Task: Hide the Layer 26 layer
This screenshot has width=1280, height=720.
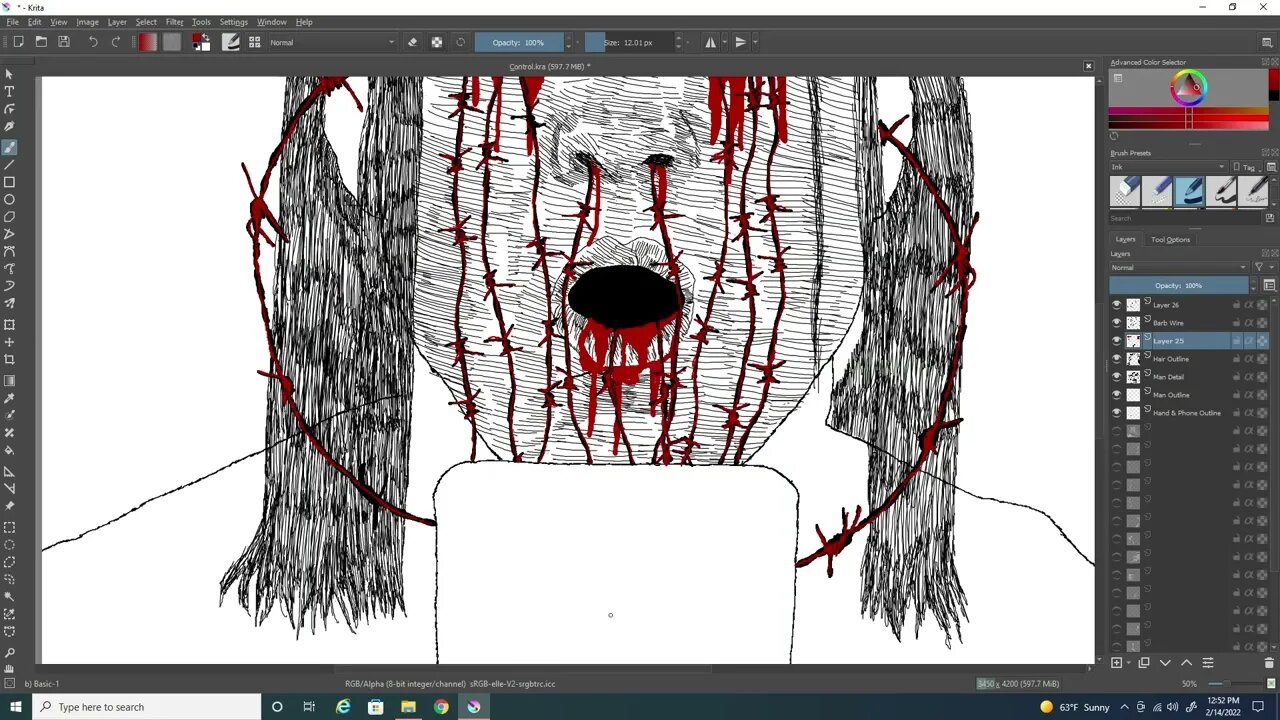Action: coord(1117,305)
